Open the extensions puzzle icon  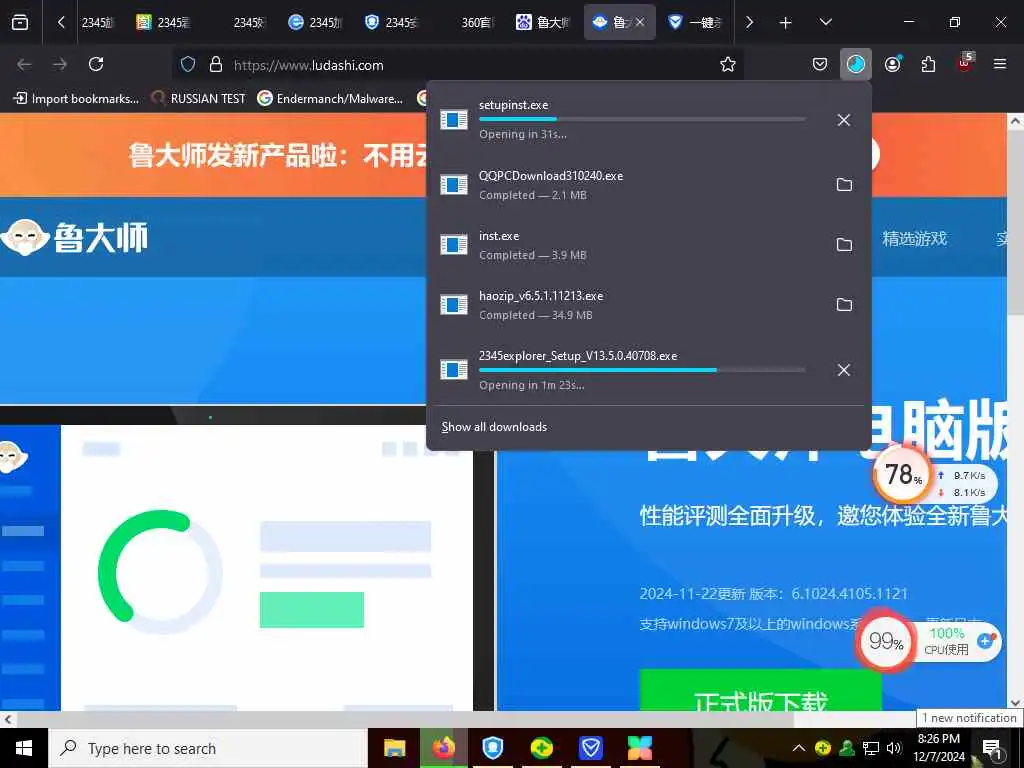pyautogui.click(x=928, y=64)
